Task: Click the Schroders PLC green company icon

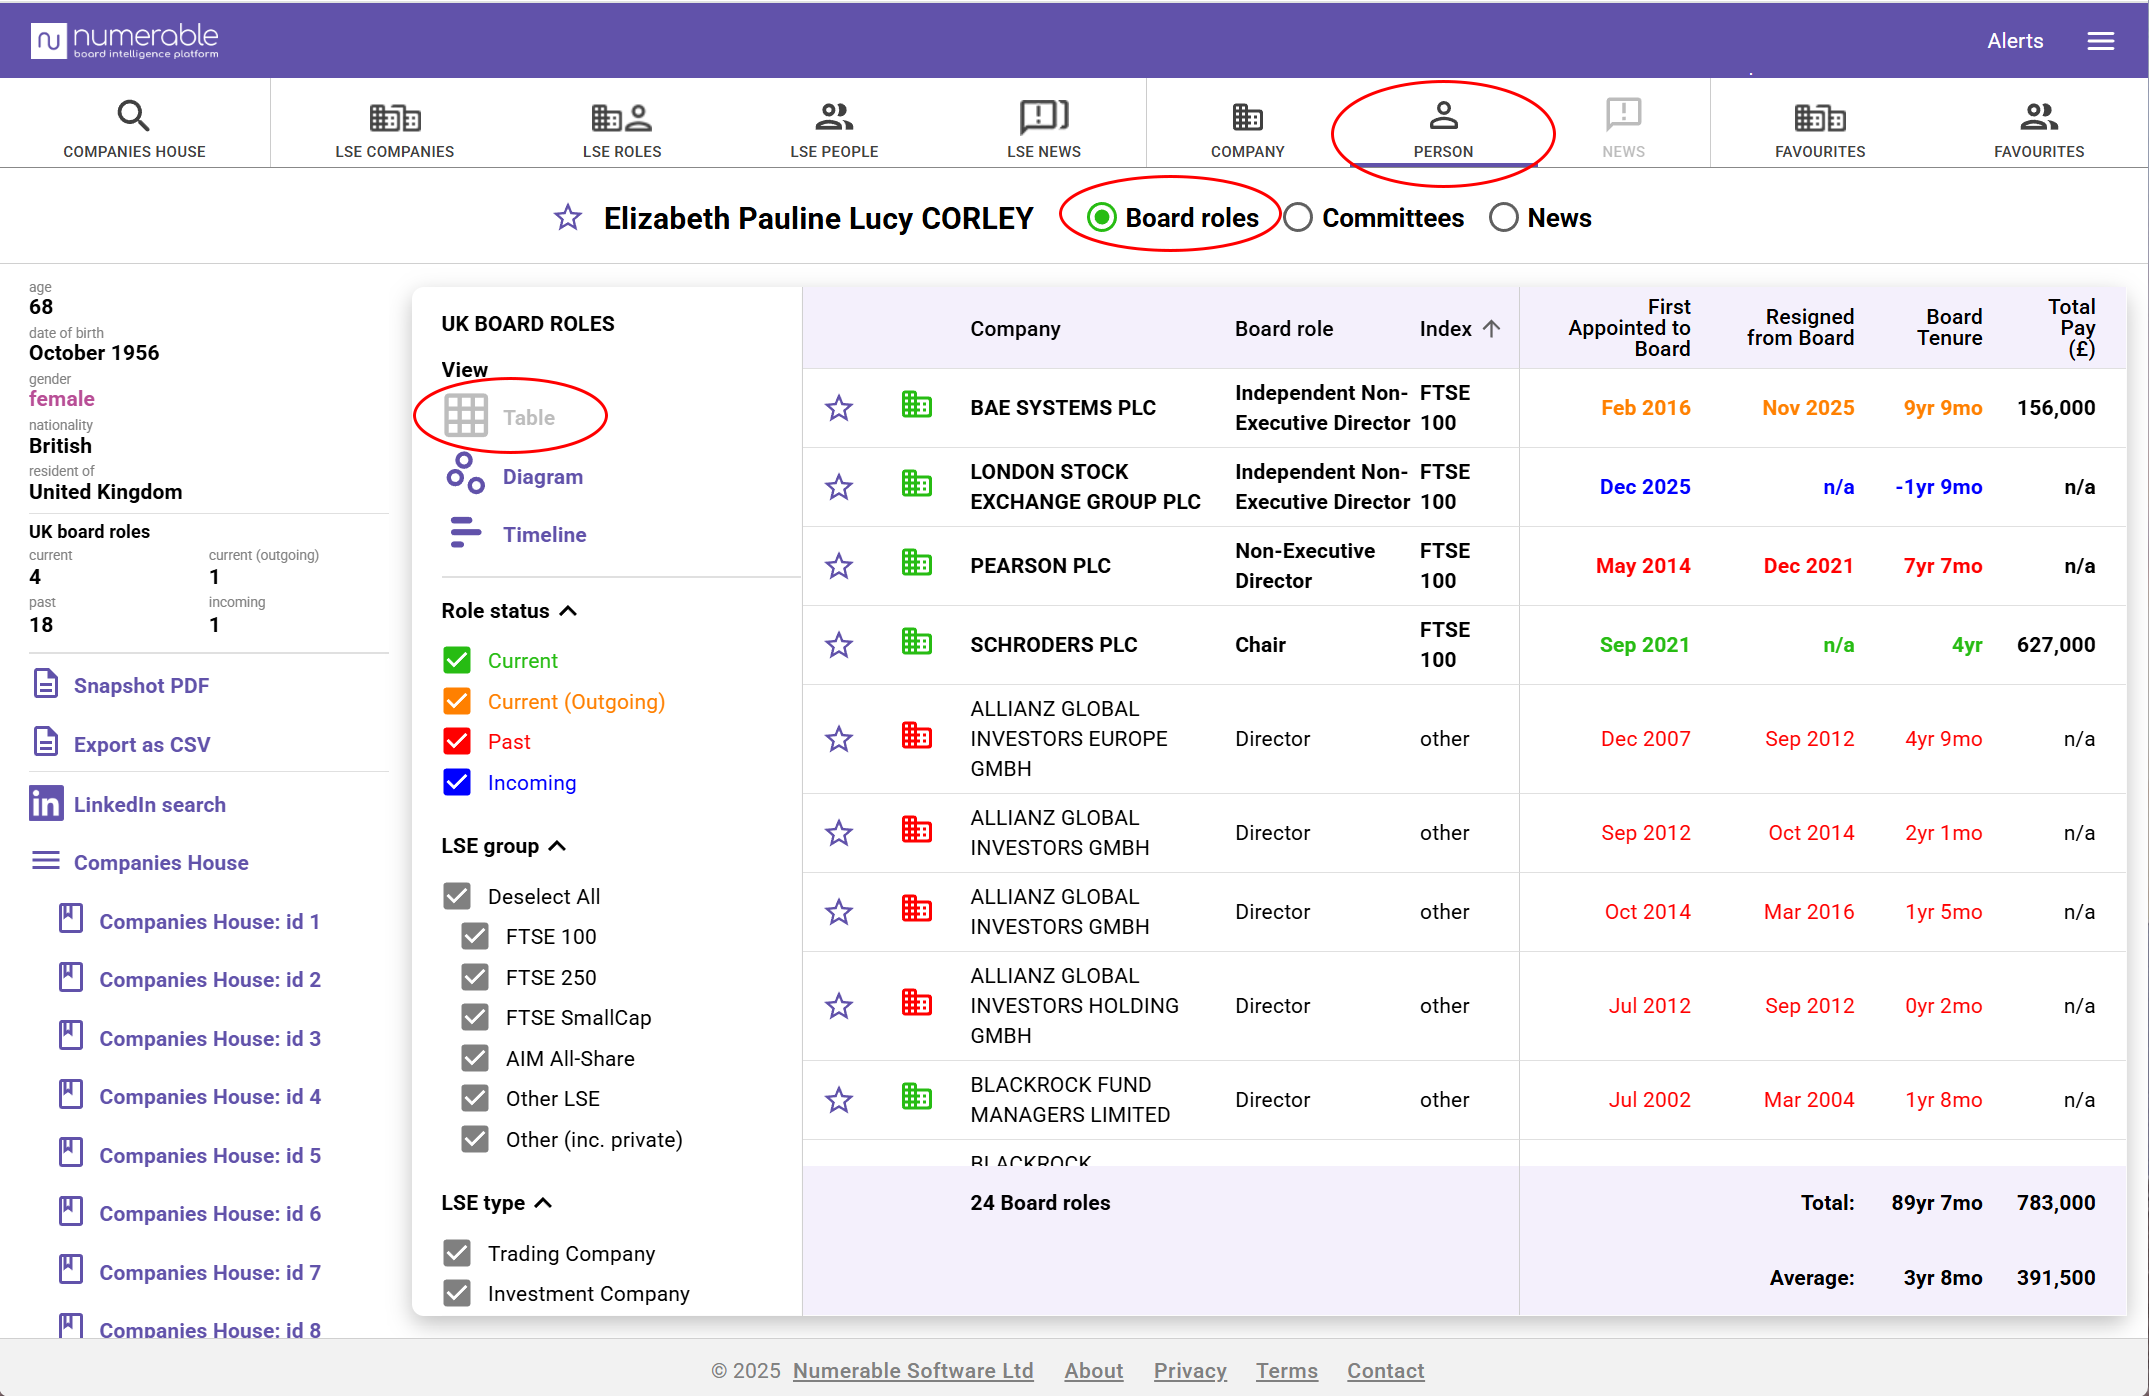Action: pyautogui.click(x=916, y=643)
